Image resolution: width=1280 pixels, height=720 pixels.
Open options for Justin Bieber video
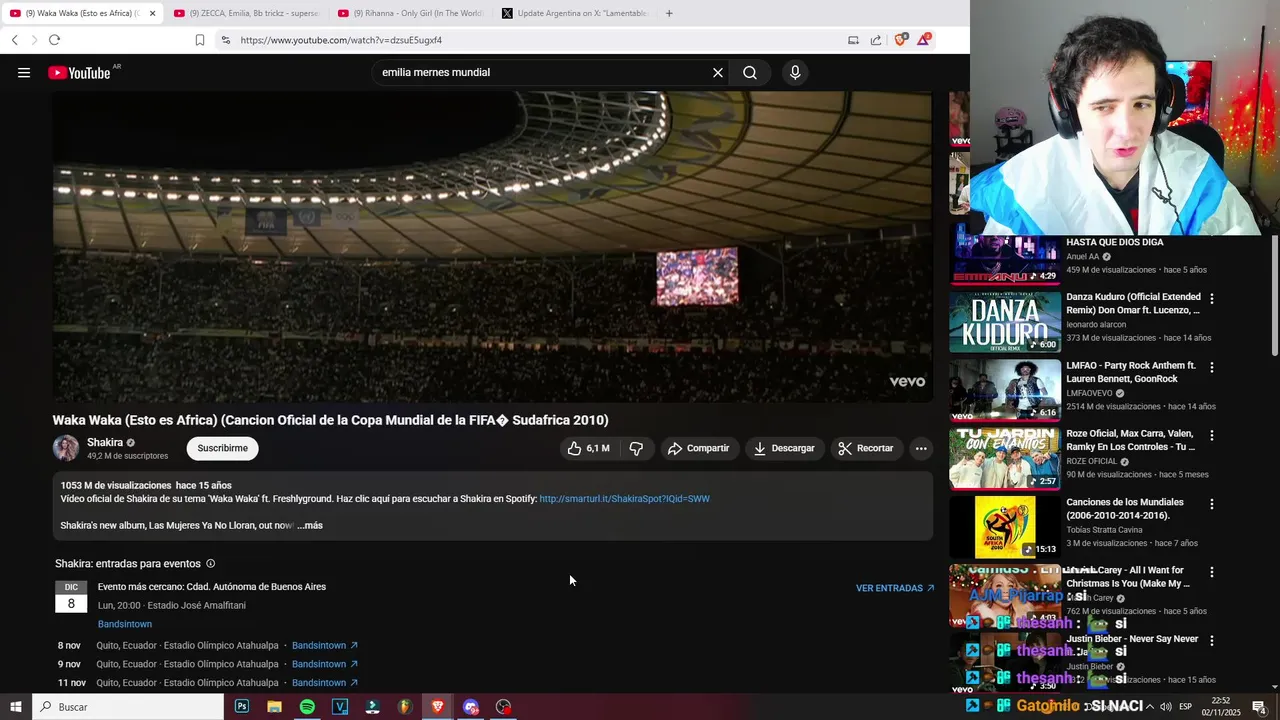[x=1212, y=640]
